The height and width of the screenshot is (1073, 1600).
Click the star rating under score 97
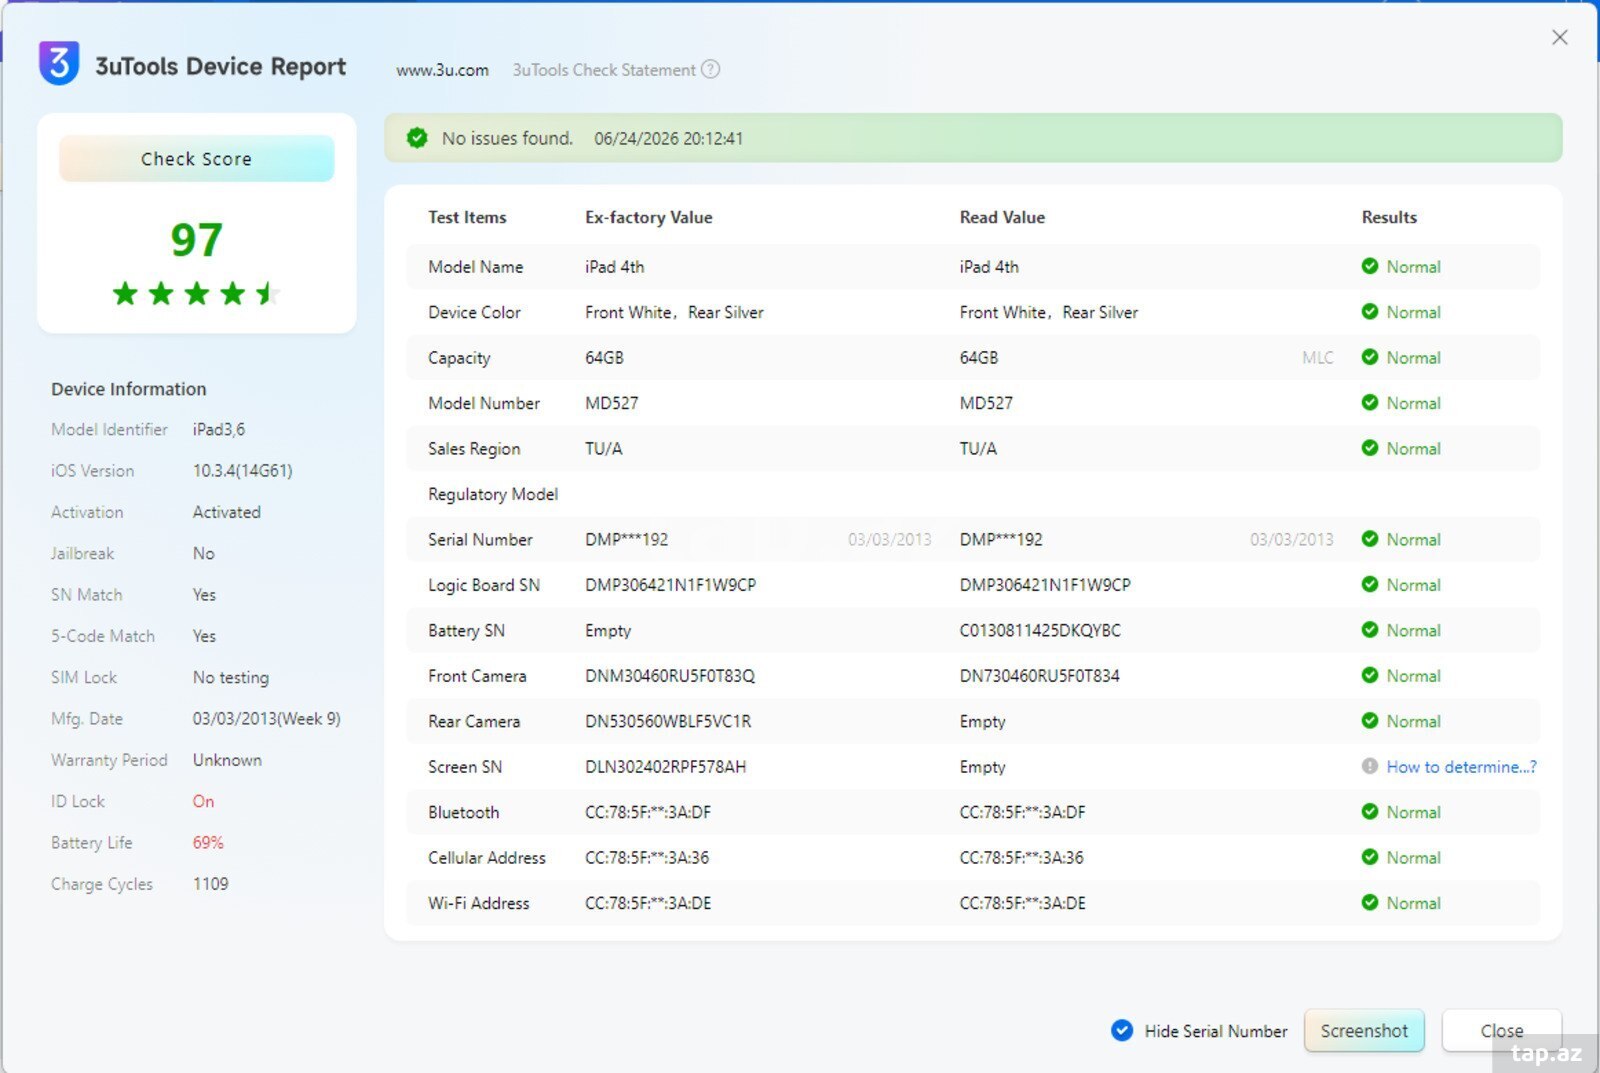point(196,293)
